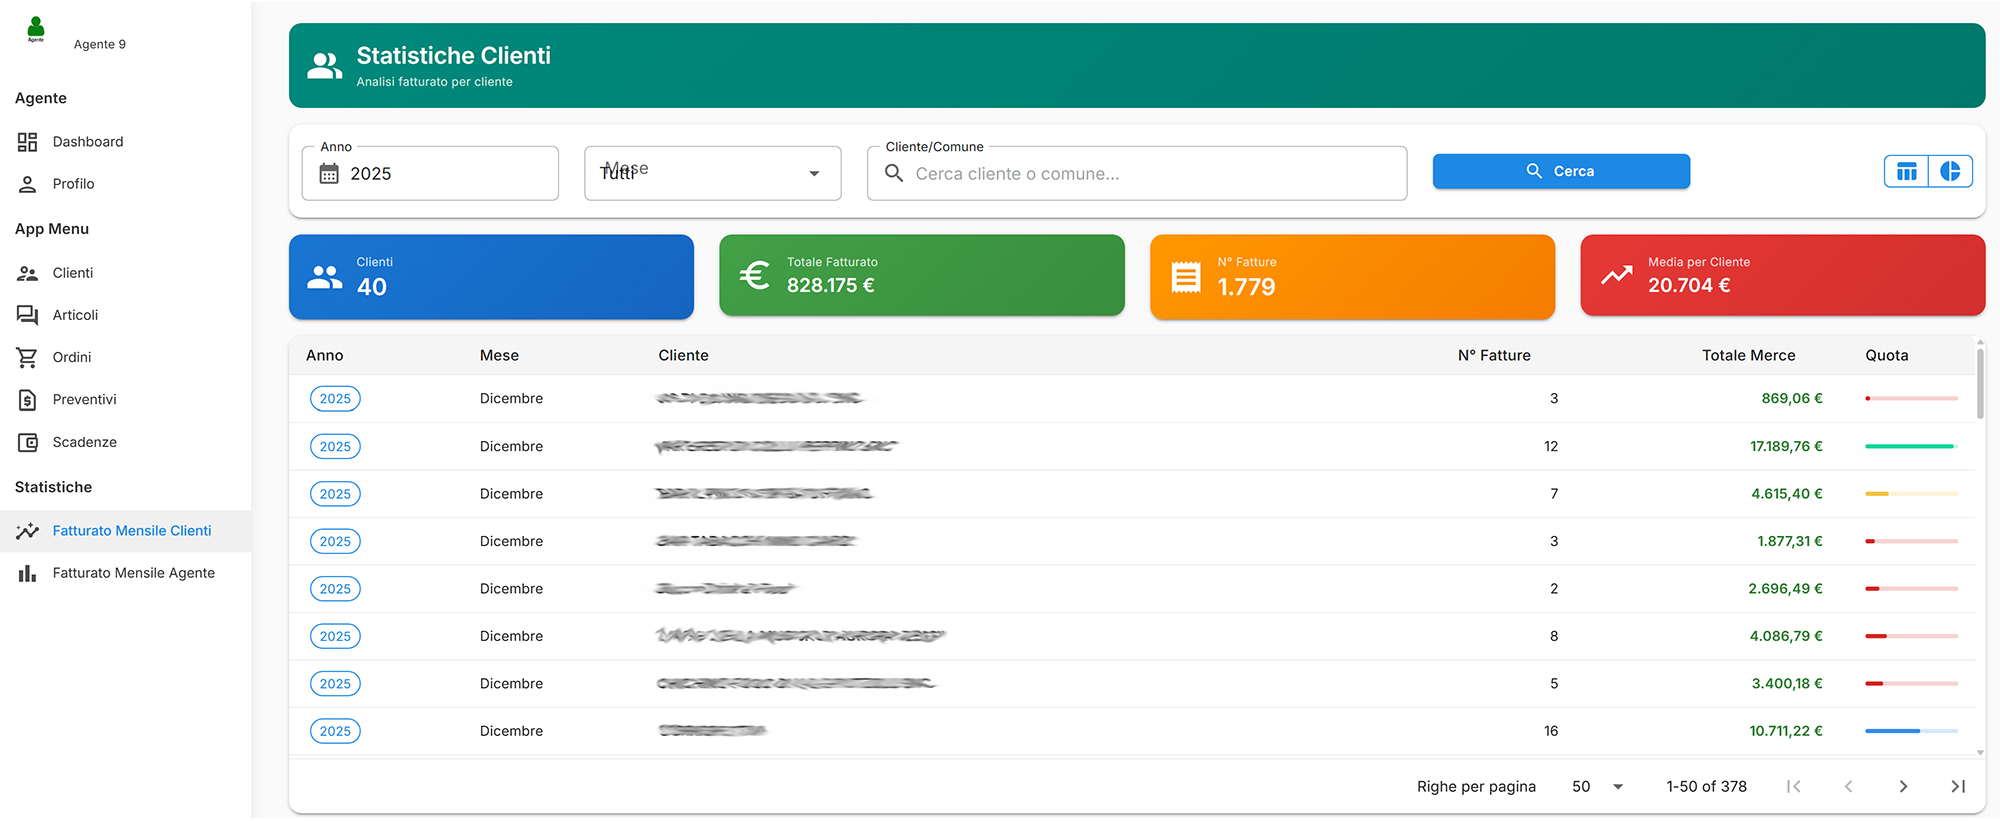Screen dimensions: 2000x821
Task: Click the Scadenze wallet icon
Action: 27,442
